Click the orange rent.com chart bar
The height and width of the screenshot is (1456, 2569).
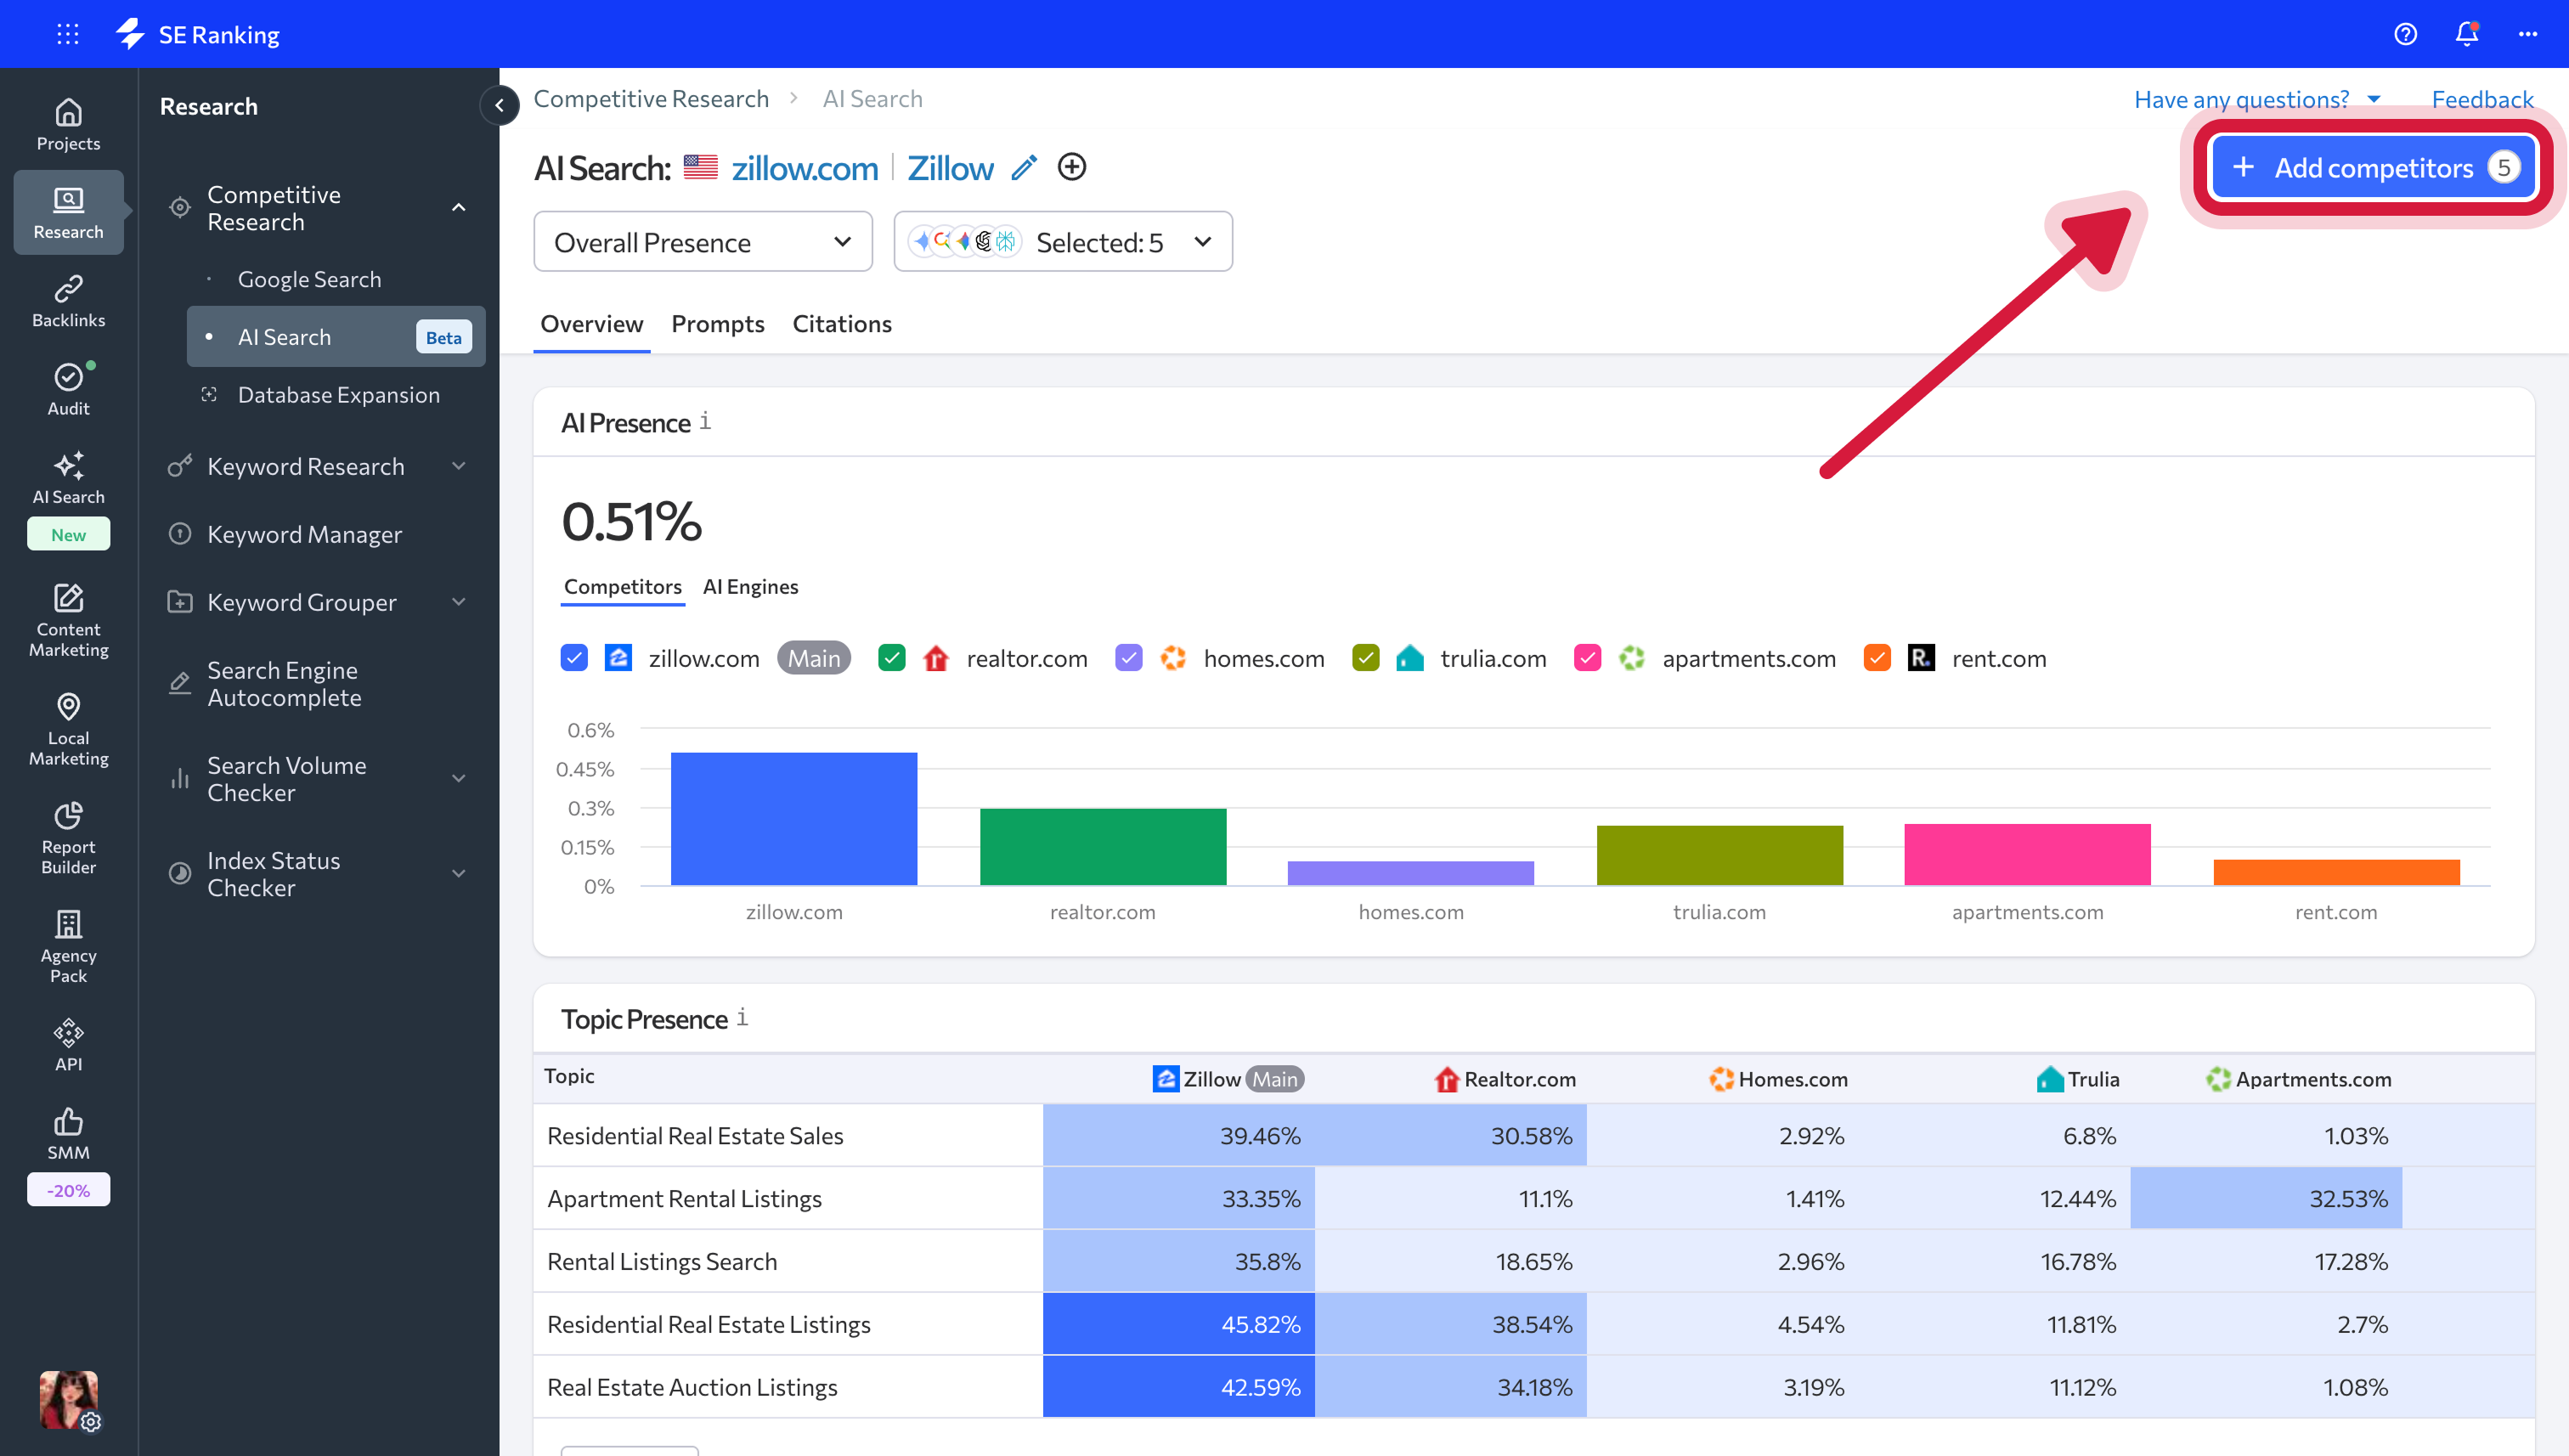tap(2336, 873)
